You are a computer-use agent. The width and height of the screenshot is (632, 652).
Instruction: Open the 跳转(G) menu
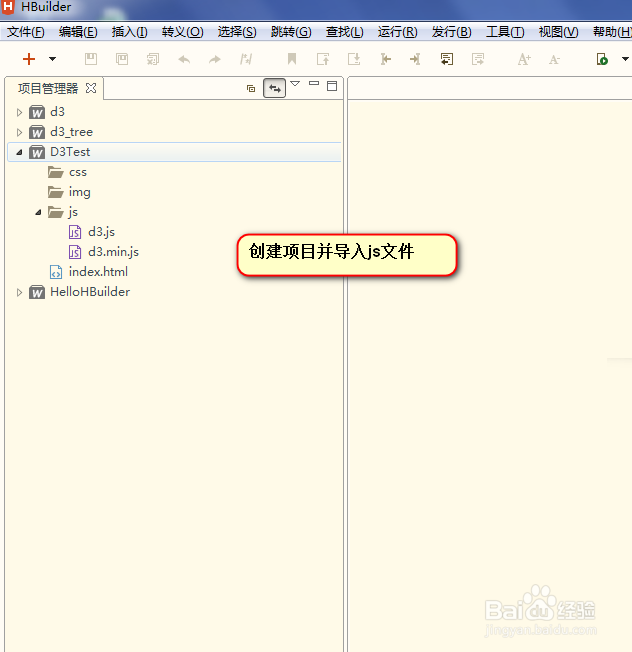[x=291, y=32]
